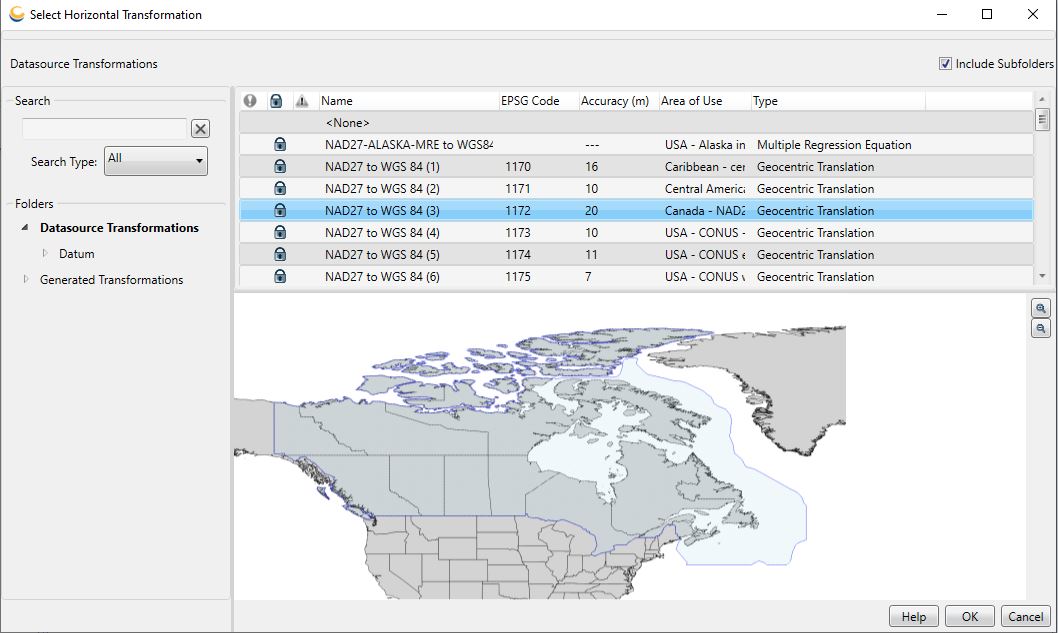Viewport: 1058px width, 633px height.
Task: Click accuracy value 20 cell
Action: (592, 211)
